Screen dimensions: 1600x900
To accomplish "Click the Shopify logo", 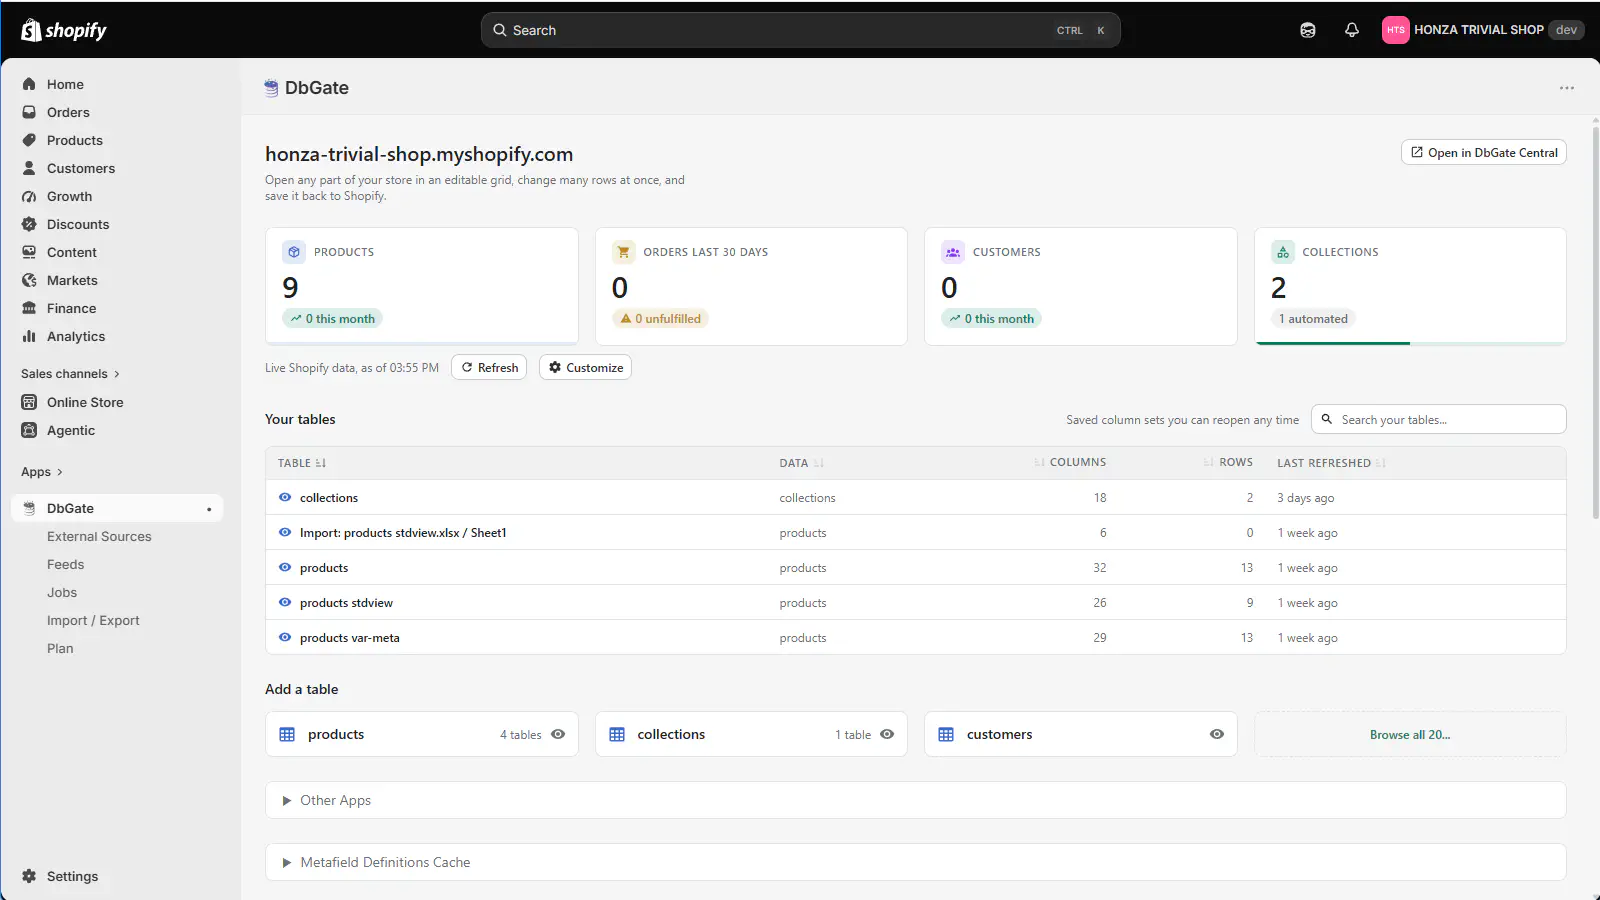I will 64,30.
